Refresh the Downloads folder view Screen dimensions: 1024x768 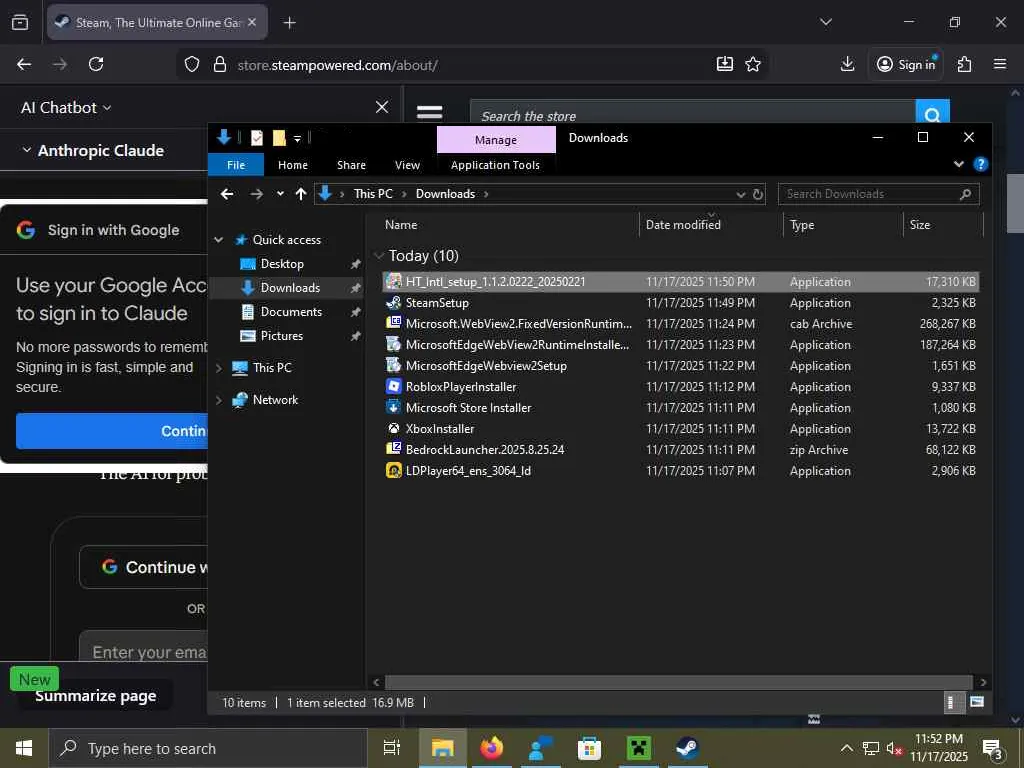pos(758,194)
